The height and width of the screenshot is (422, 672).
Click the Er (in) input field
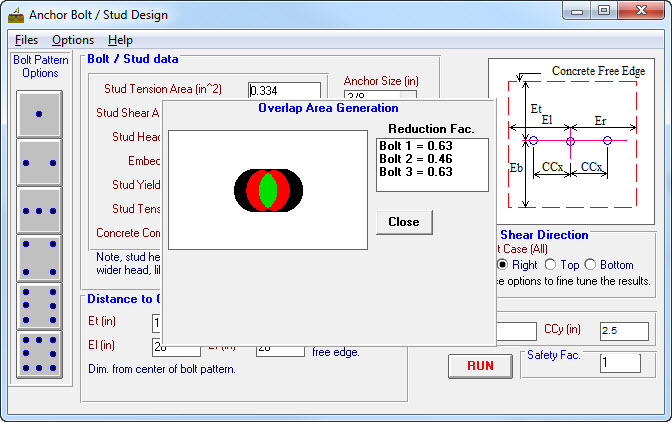(x=280, y=350)
